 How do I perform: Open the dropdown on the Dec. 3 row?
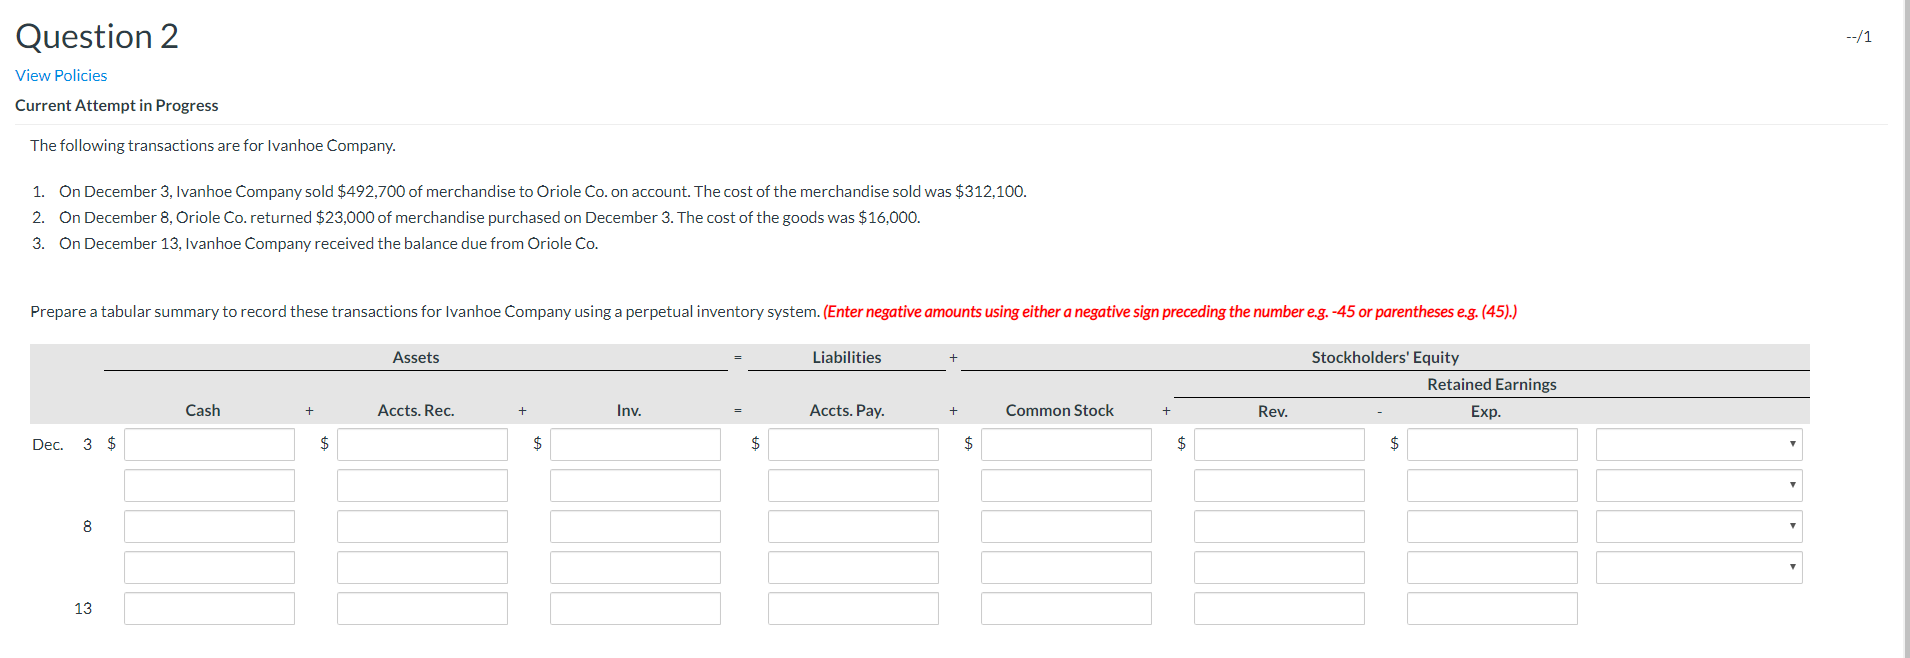click(1699, 444)
